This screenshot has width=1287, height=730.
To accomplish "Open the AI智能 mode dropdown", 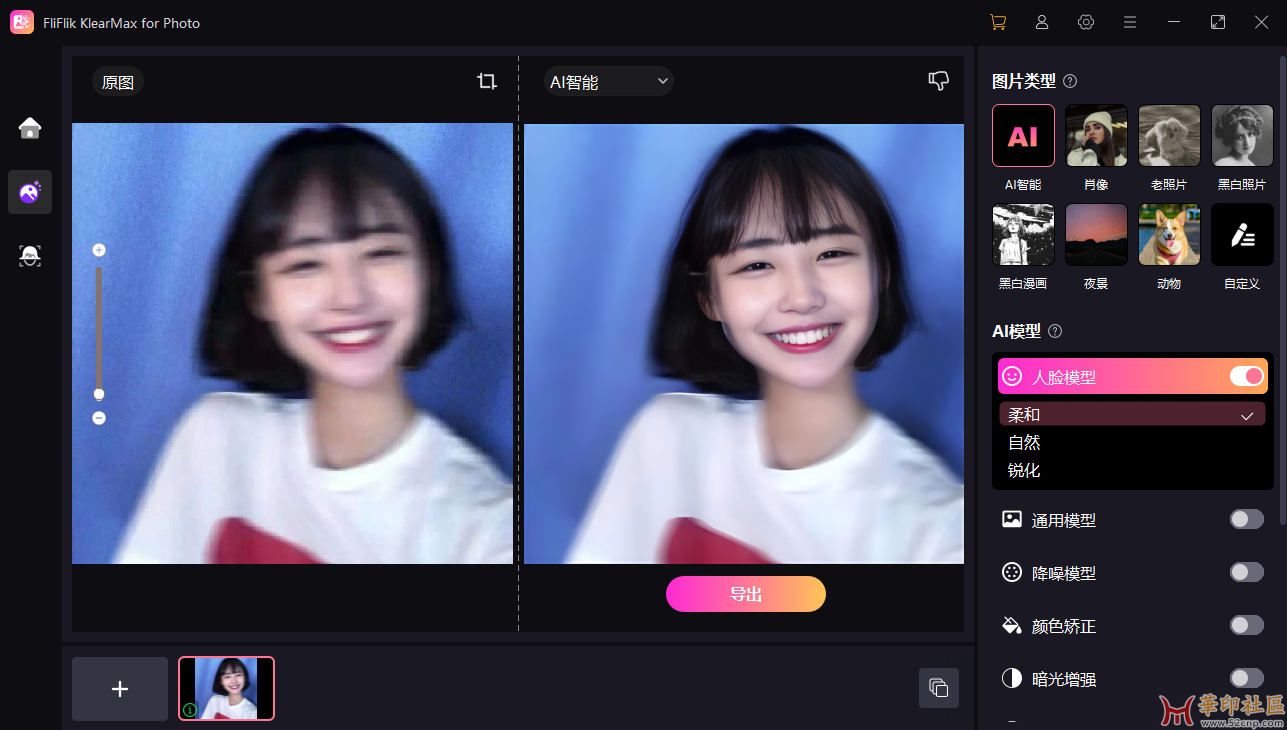I will (x=608, y=82).
